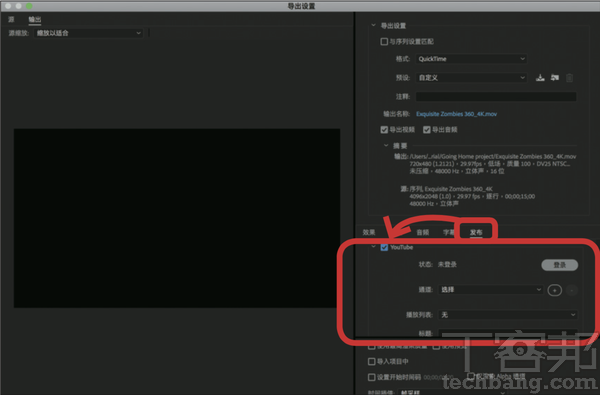
Task: Switch to the 源 tab
Action: click(11, 19)
